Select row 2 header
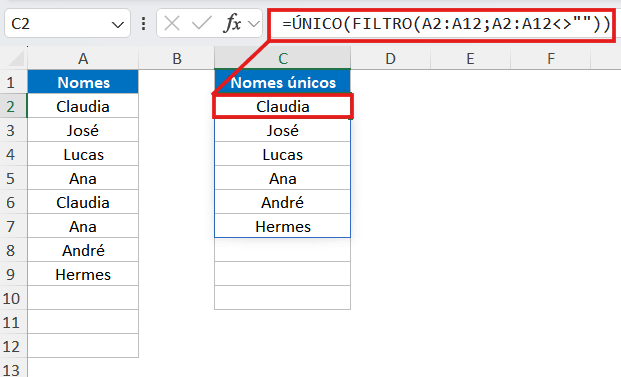This screenshot has width=621, height=377. (x=13, y=106)
